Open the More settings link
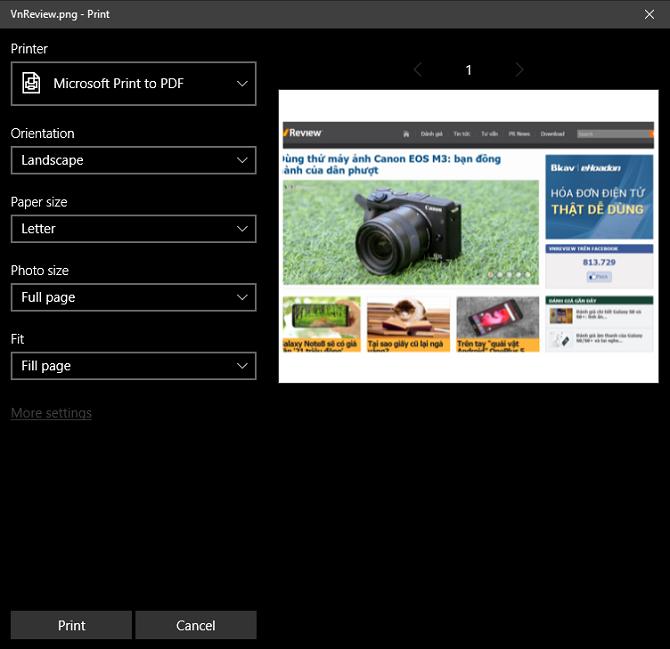Image resolution: width=670 pixels, height=649 pixels. [x=51, y=413]
